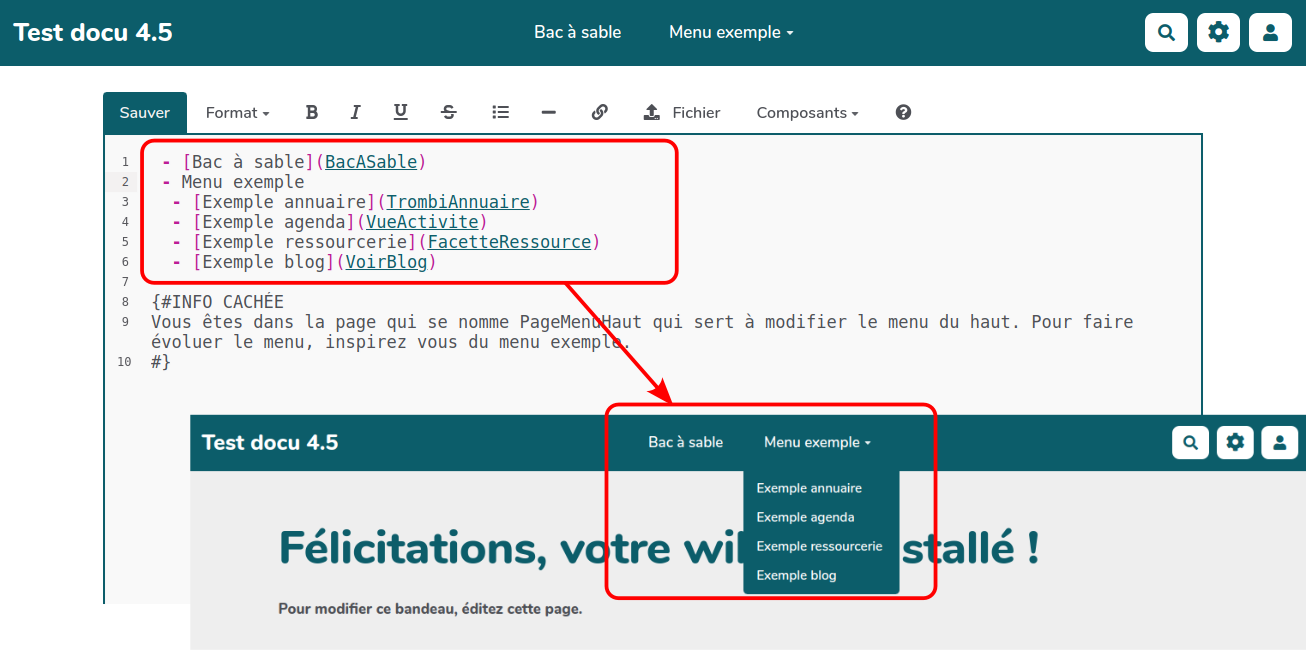Open the VoirBlog link in the editor
The image size is (1306, 654).
386,261
